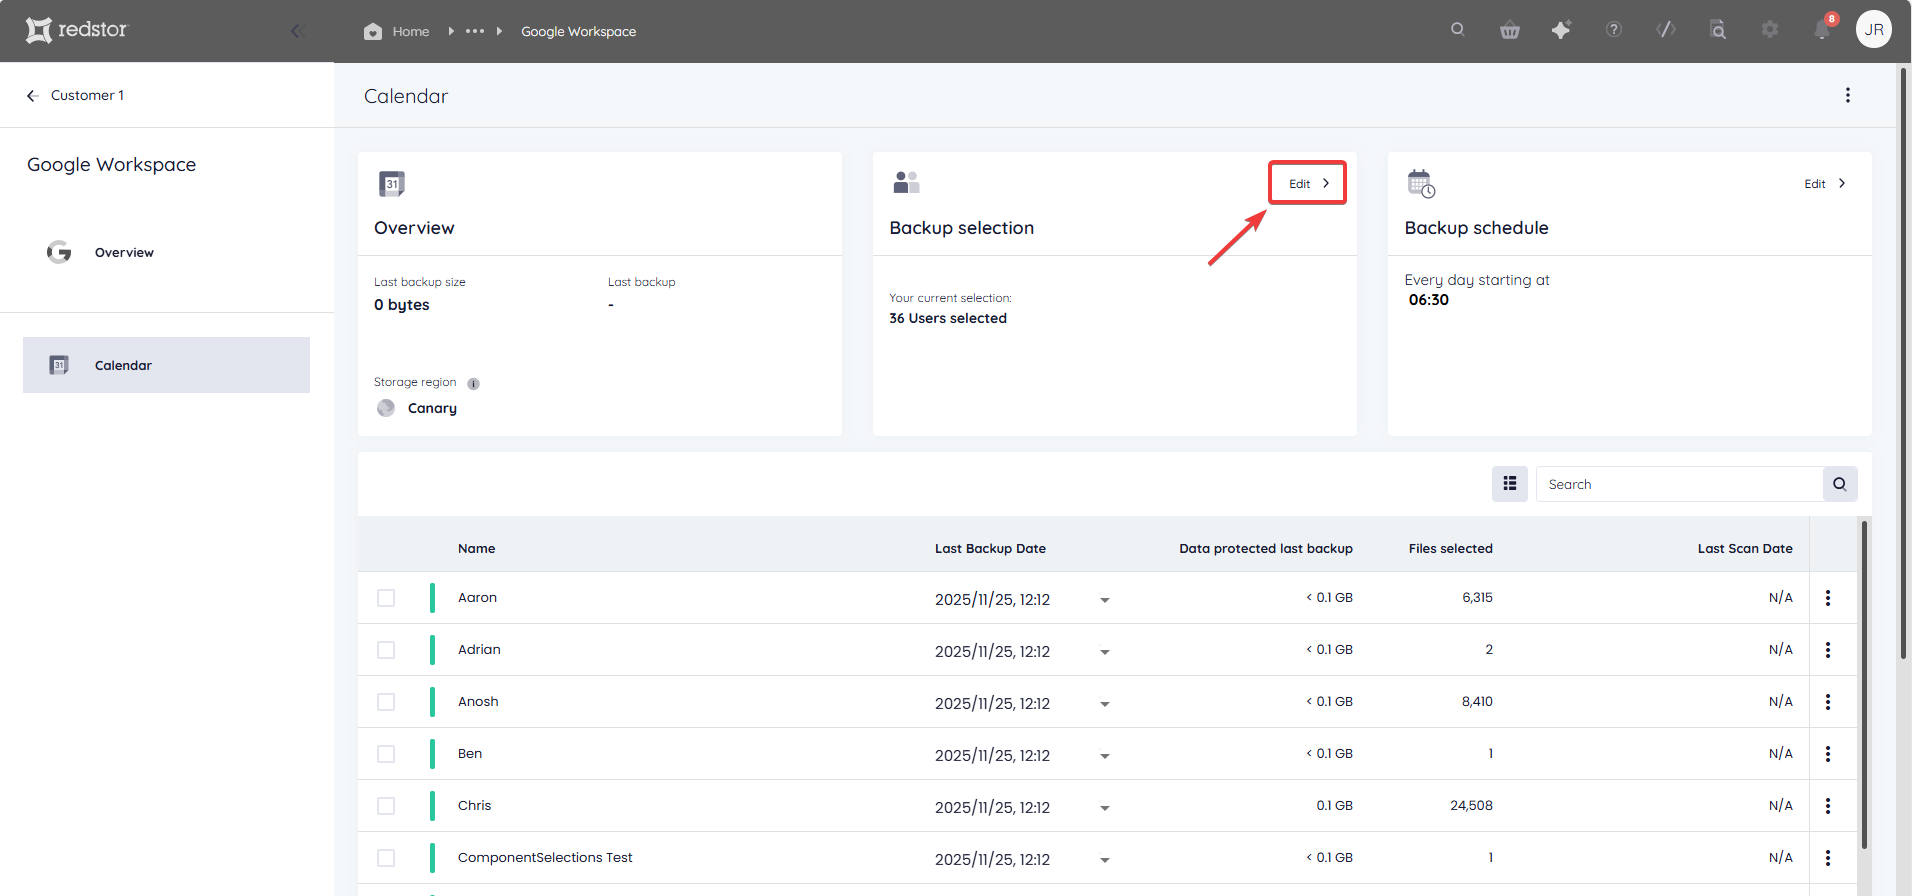
Task: Select the checkbox for Aaron
Action: click(x=386, y=598)
